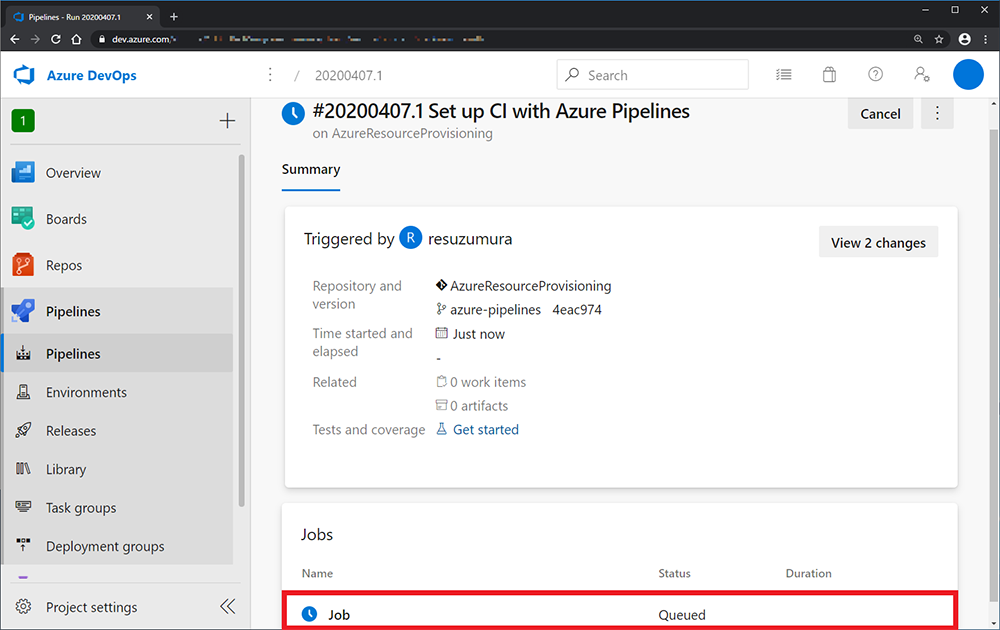The height and width of the screenshot is (630, 1000).
Task: Click the 20200407.1 breadcrumb
Action: (348, 75)
